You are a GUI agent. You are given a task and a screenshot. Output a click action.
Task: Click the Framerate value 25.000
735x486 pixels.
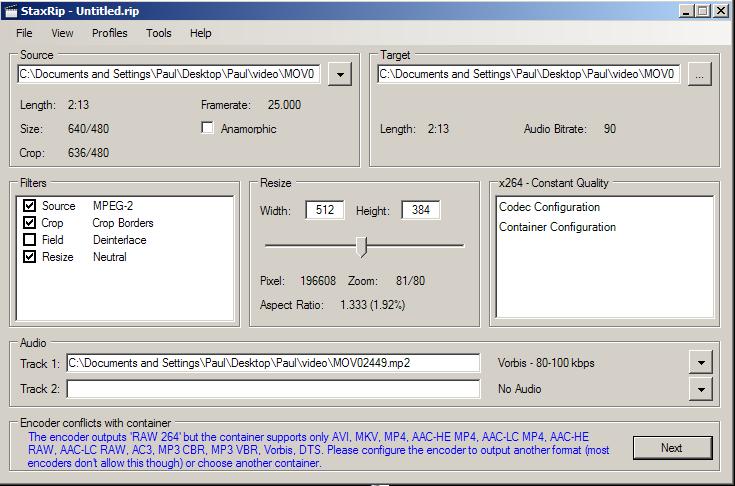click(x=285, y=105)
